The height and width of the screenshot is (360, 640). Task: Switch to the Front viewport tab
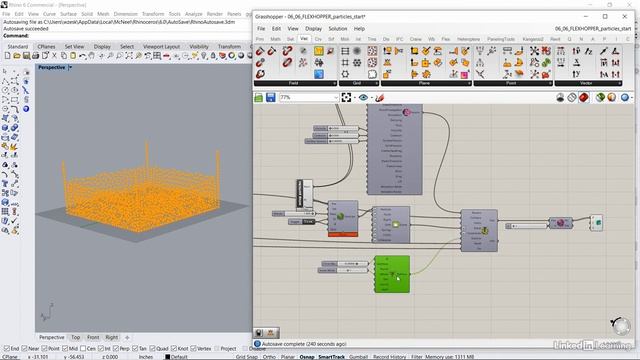click(93, 338)
